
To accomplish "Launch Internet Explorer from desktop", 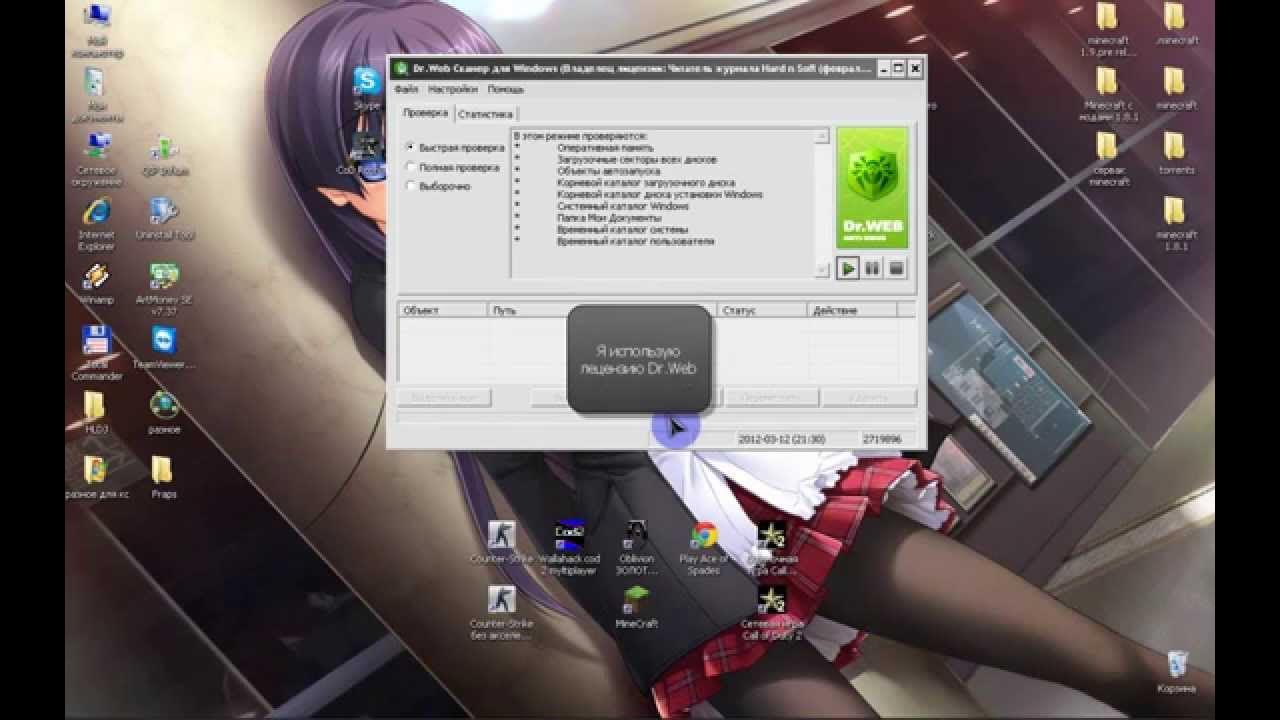I will coord(97,224).
